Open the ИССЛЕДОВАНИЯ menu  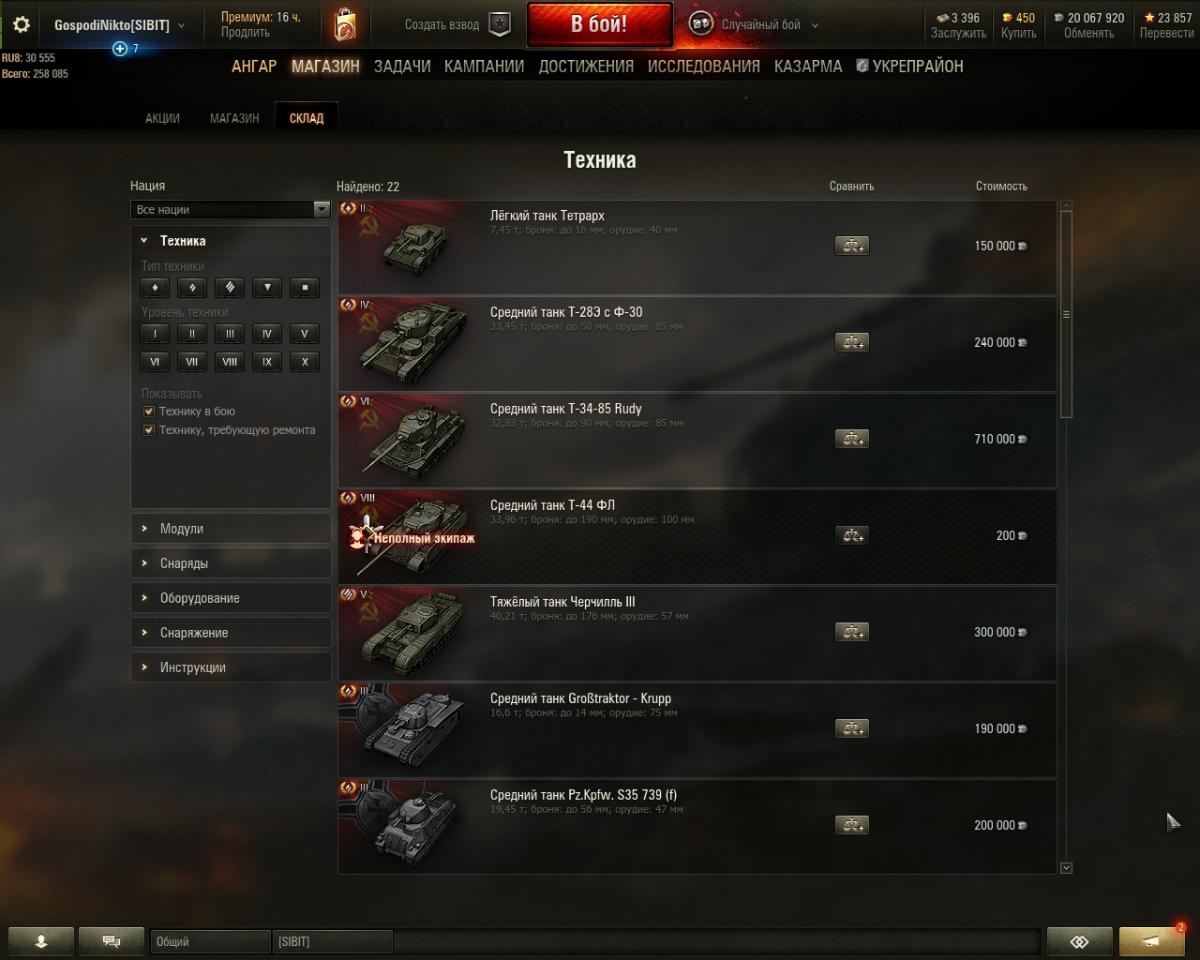(704, 67)
